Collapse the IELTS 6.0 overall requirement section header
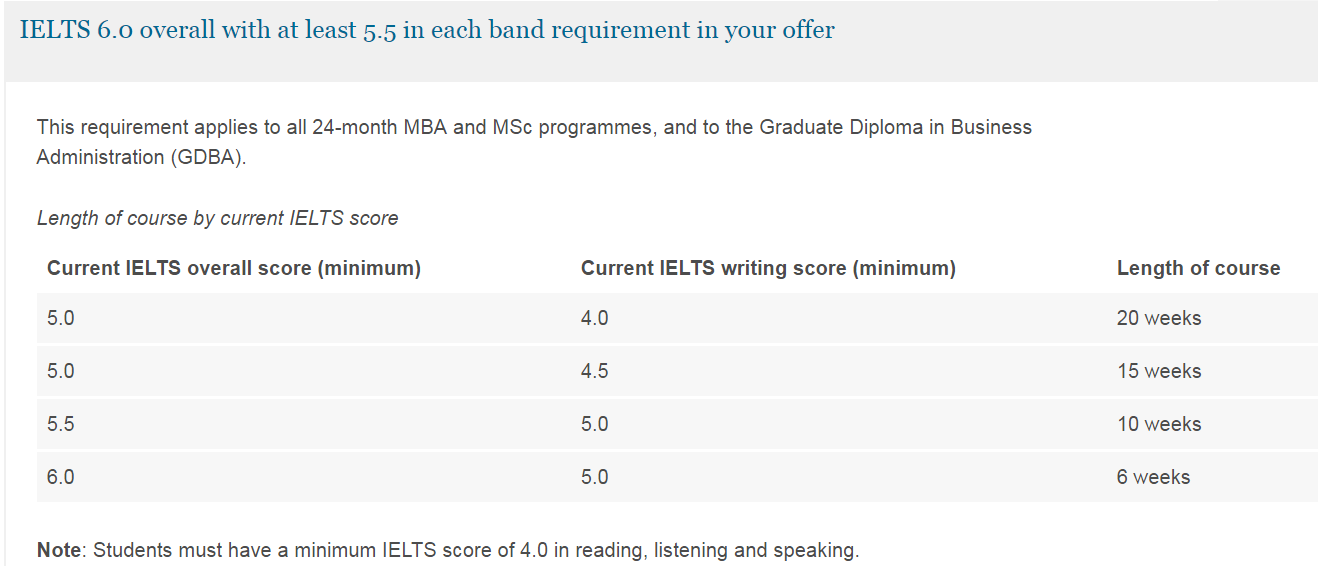1318x566 pixels. pos(427,30)
